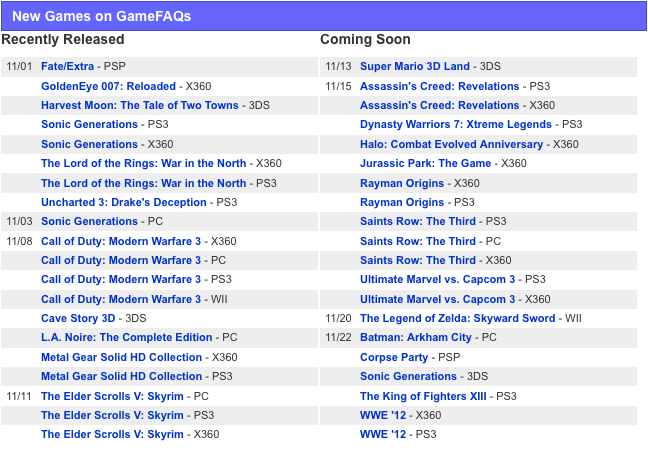Open Saints Row: The Third for PC
The width and height of the screenshot is (648, 452).
(x=418, y=241)
